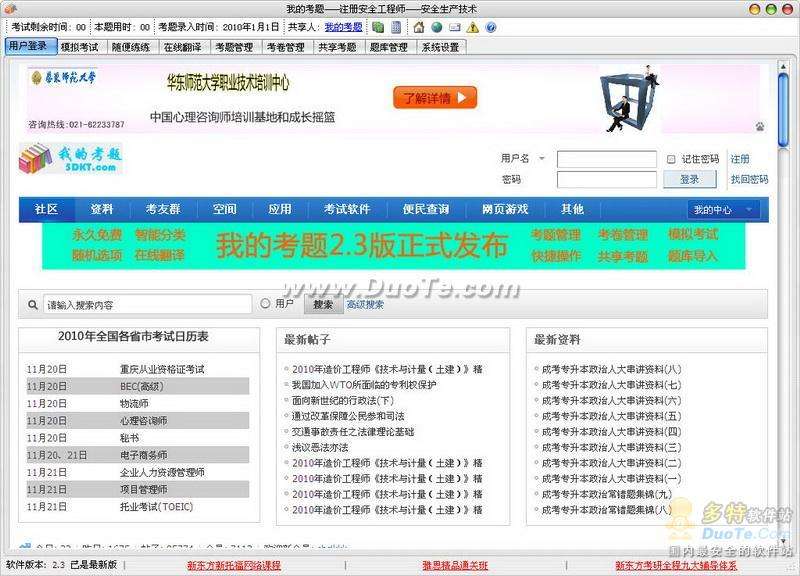Open 成考专升本政治人大串讲资料(八)
The image size is (800, 576).
(x=611, y=369)
